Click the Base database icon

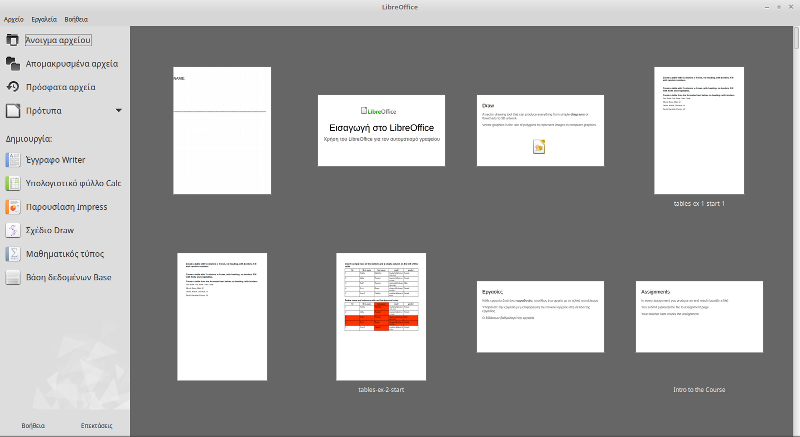coord(12,277)
